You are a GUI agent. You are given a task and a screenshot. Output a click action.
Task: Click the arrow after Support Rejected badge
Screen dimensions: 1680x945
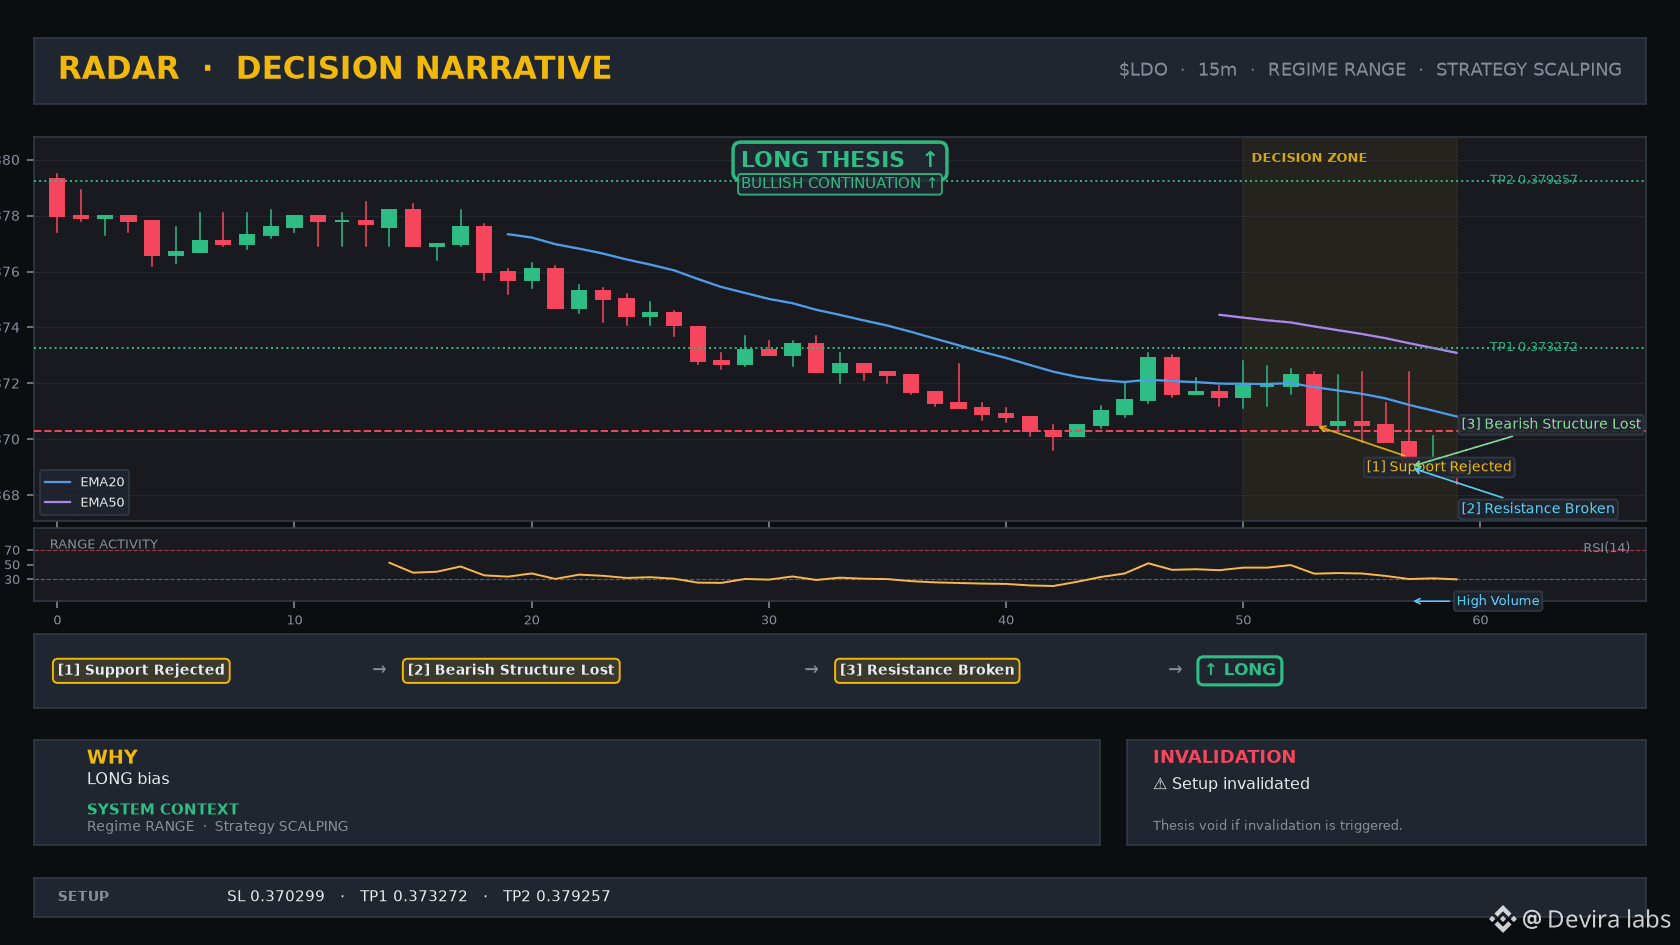tap(379, 669)
